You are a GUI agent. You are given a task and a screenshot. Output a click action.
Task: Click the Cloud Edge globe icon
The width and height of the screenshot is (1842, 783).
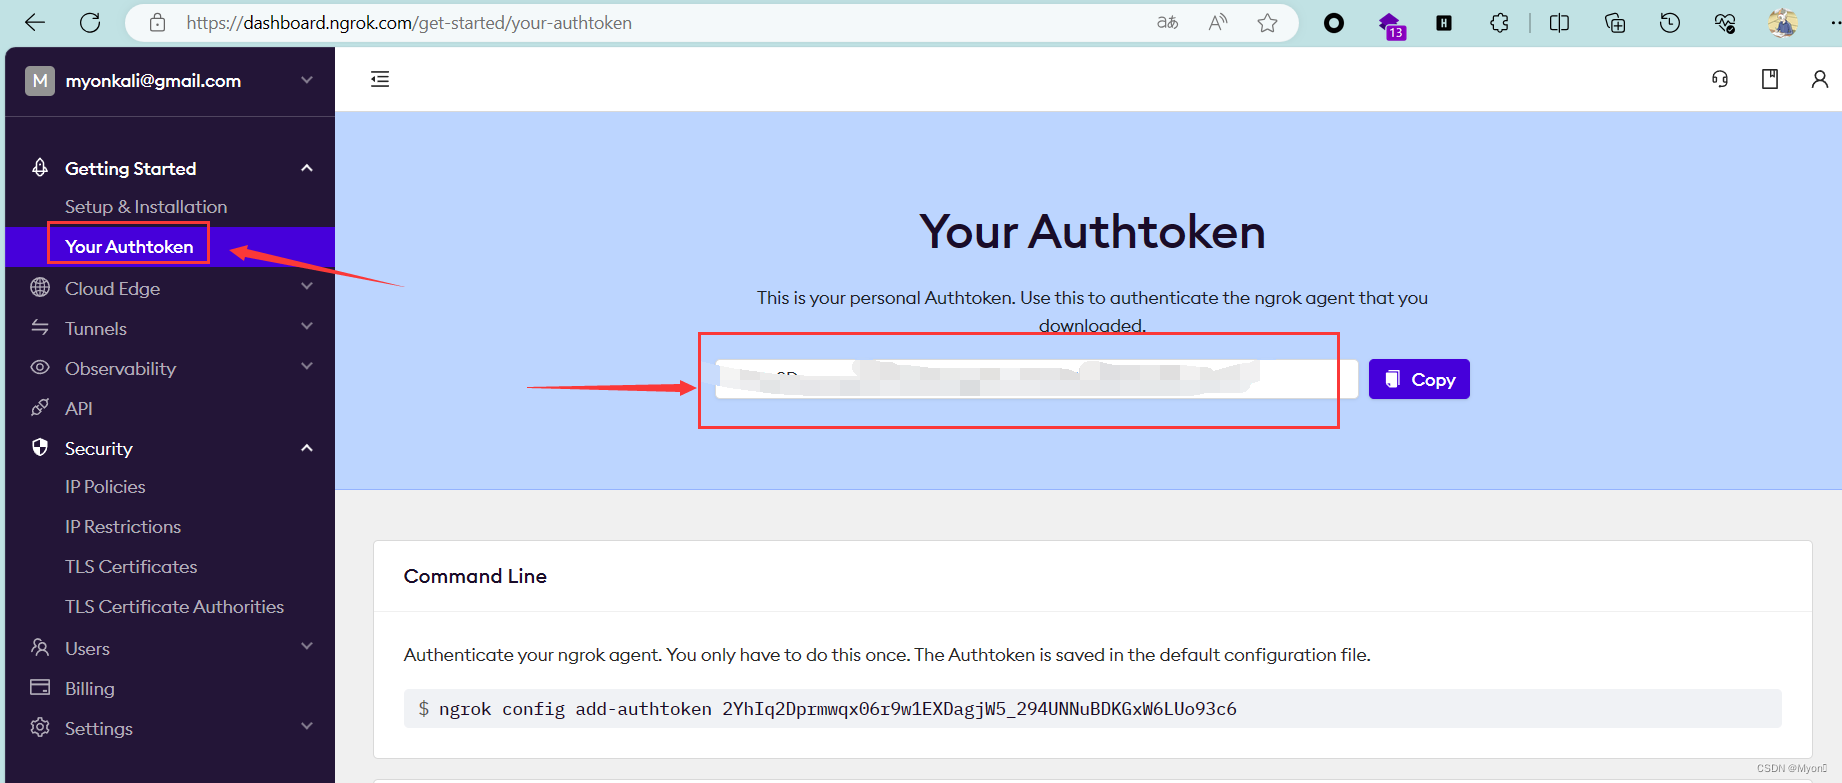(40, 287)
